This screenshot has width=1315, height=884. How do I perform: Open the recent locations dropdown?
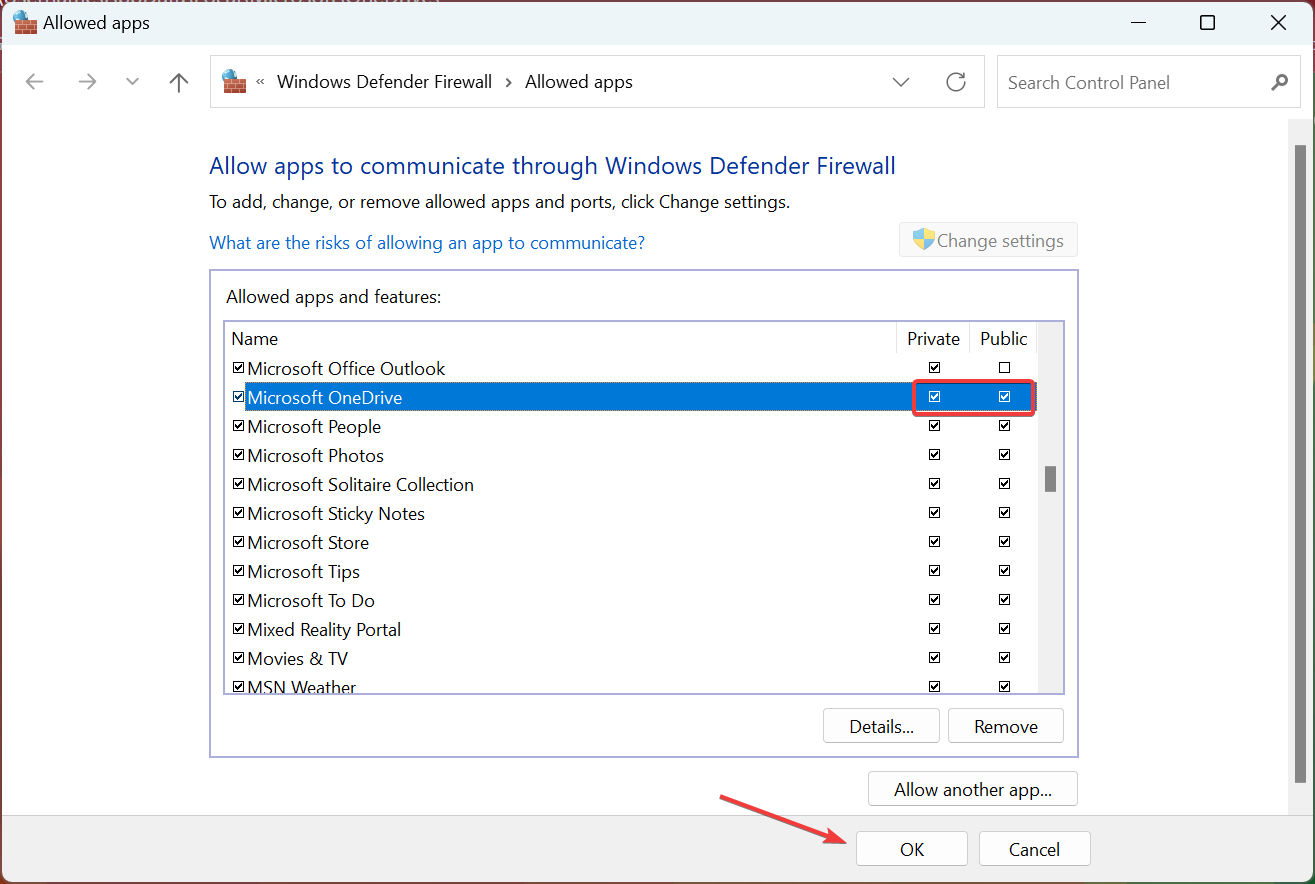tap(133, 82)
